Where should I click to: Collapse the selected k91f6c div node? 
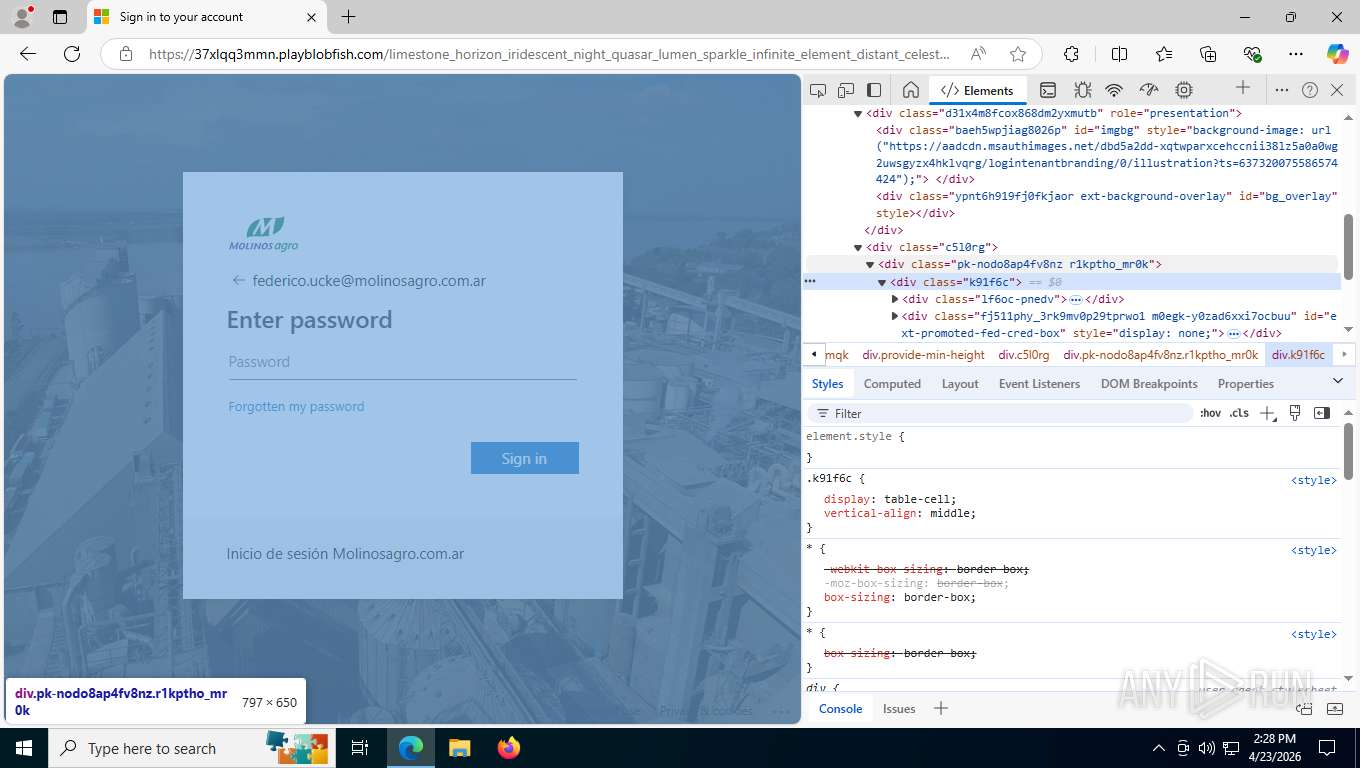pos(882,283)
